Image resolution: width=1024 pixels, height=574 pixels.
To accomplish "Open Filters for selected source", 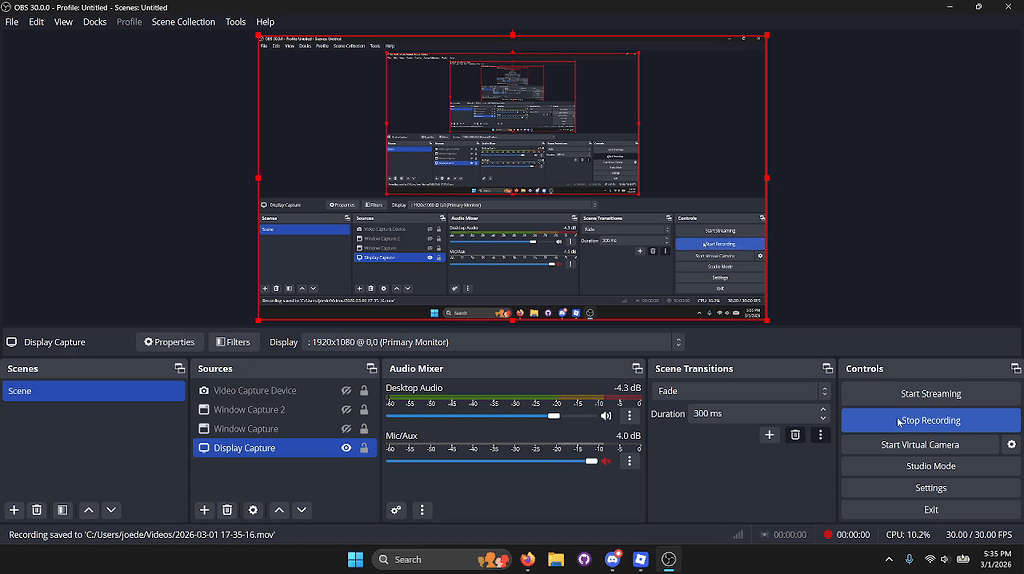I will pos(233,342).
